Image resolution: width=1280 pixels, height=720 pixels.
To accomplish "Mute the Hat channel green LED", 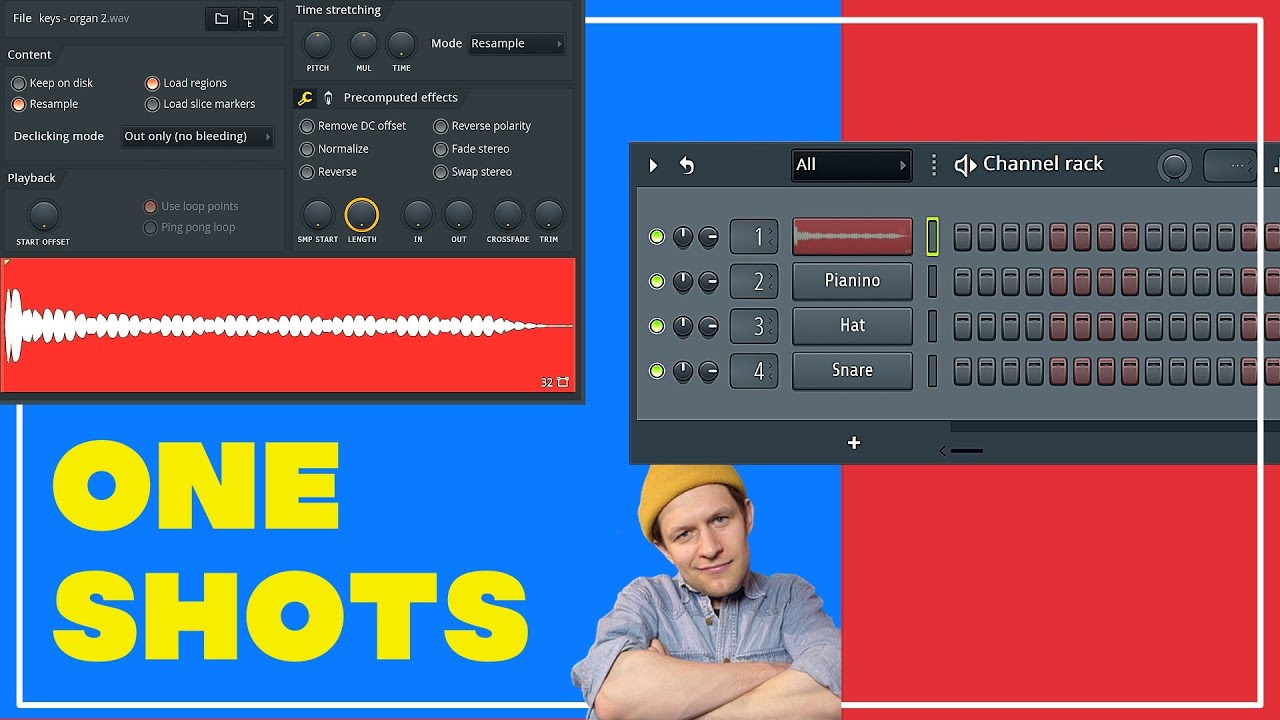I will click(x=657, y=326).
